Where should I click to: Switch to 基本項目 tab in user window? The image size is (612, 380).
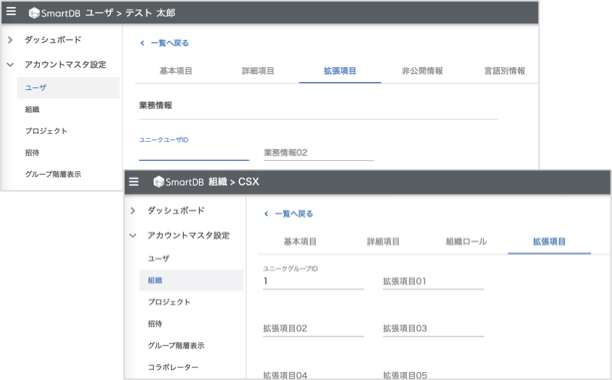[176, 71]
